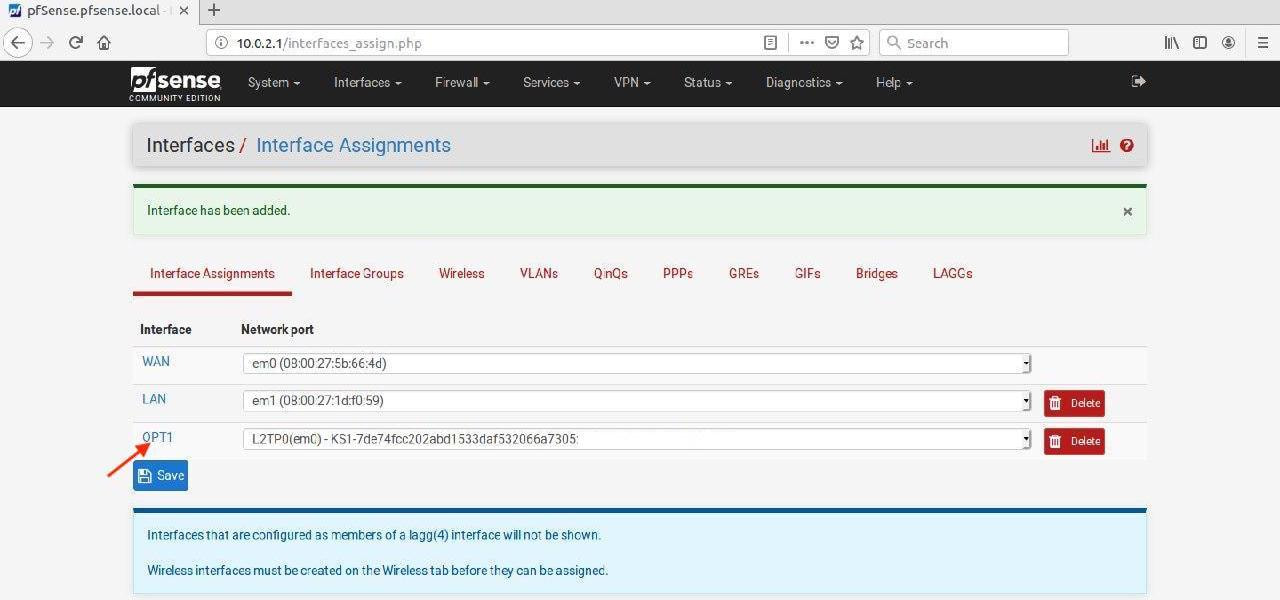This screenshot has height=600, width=1280.
Task: Open the Diagnostics menu
Action: [x=803, y=83]
